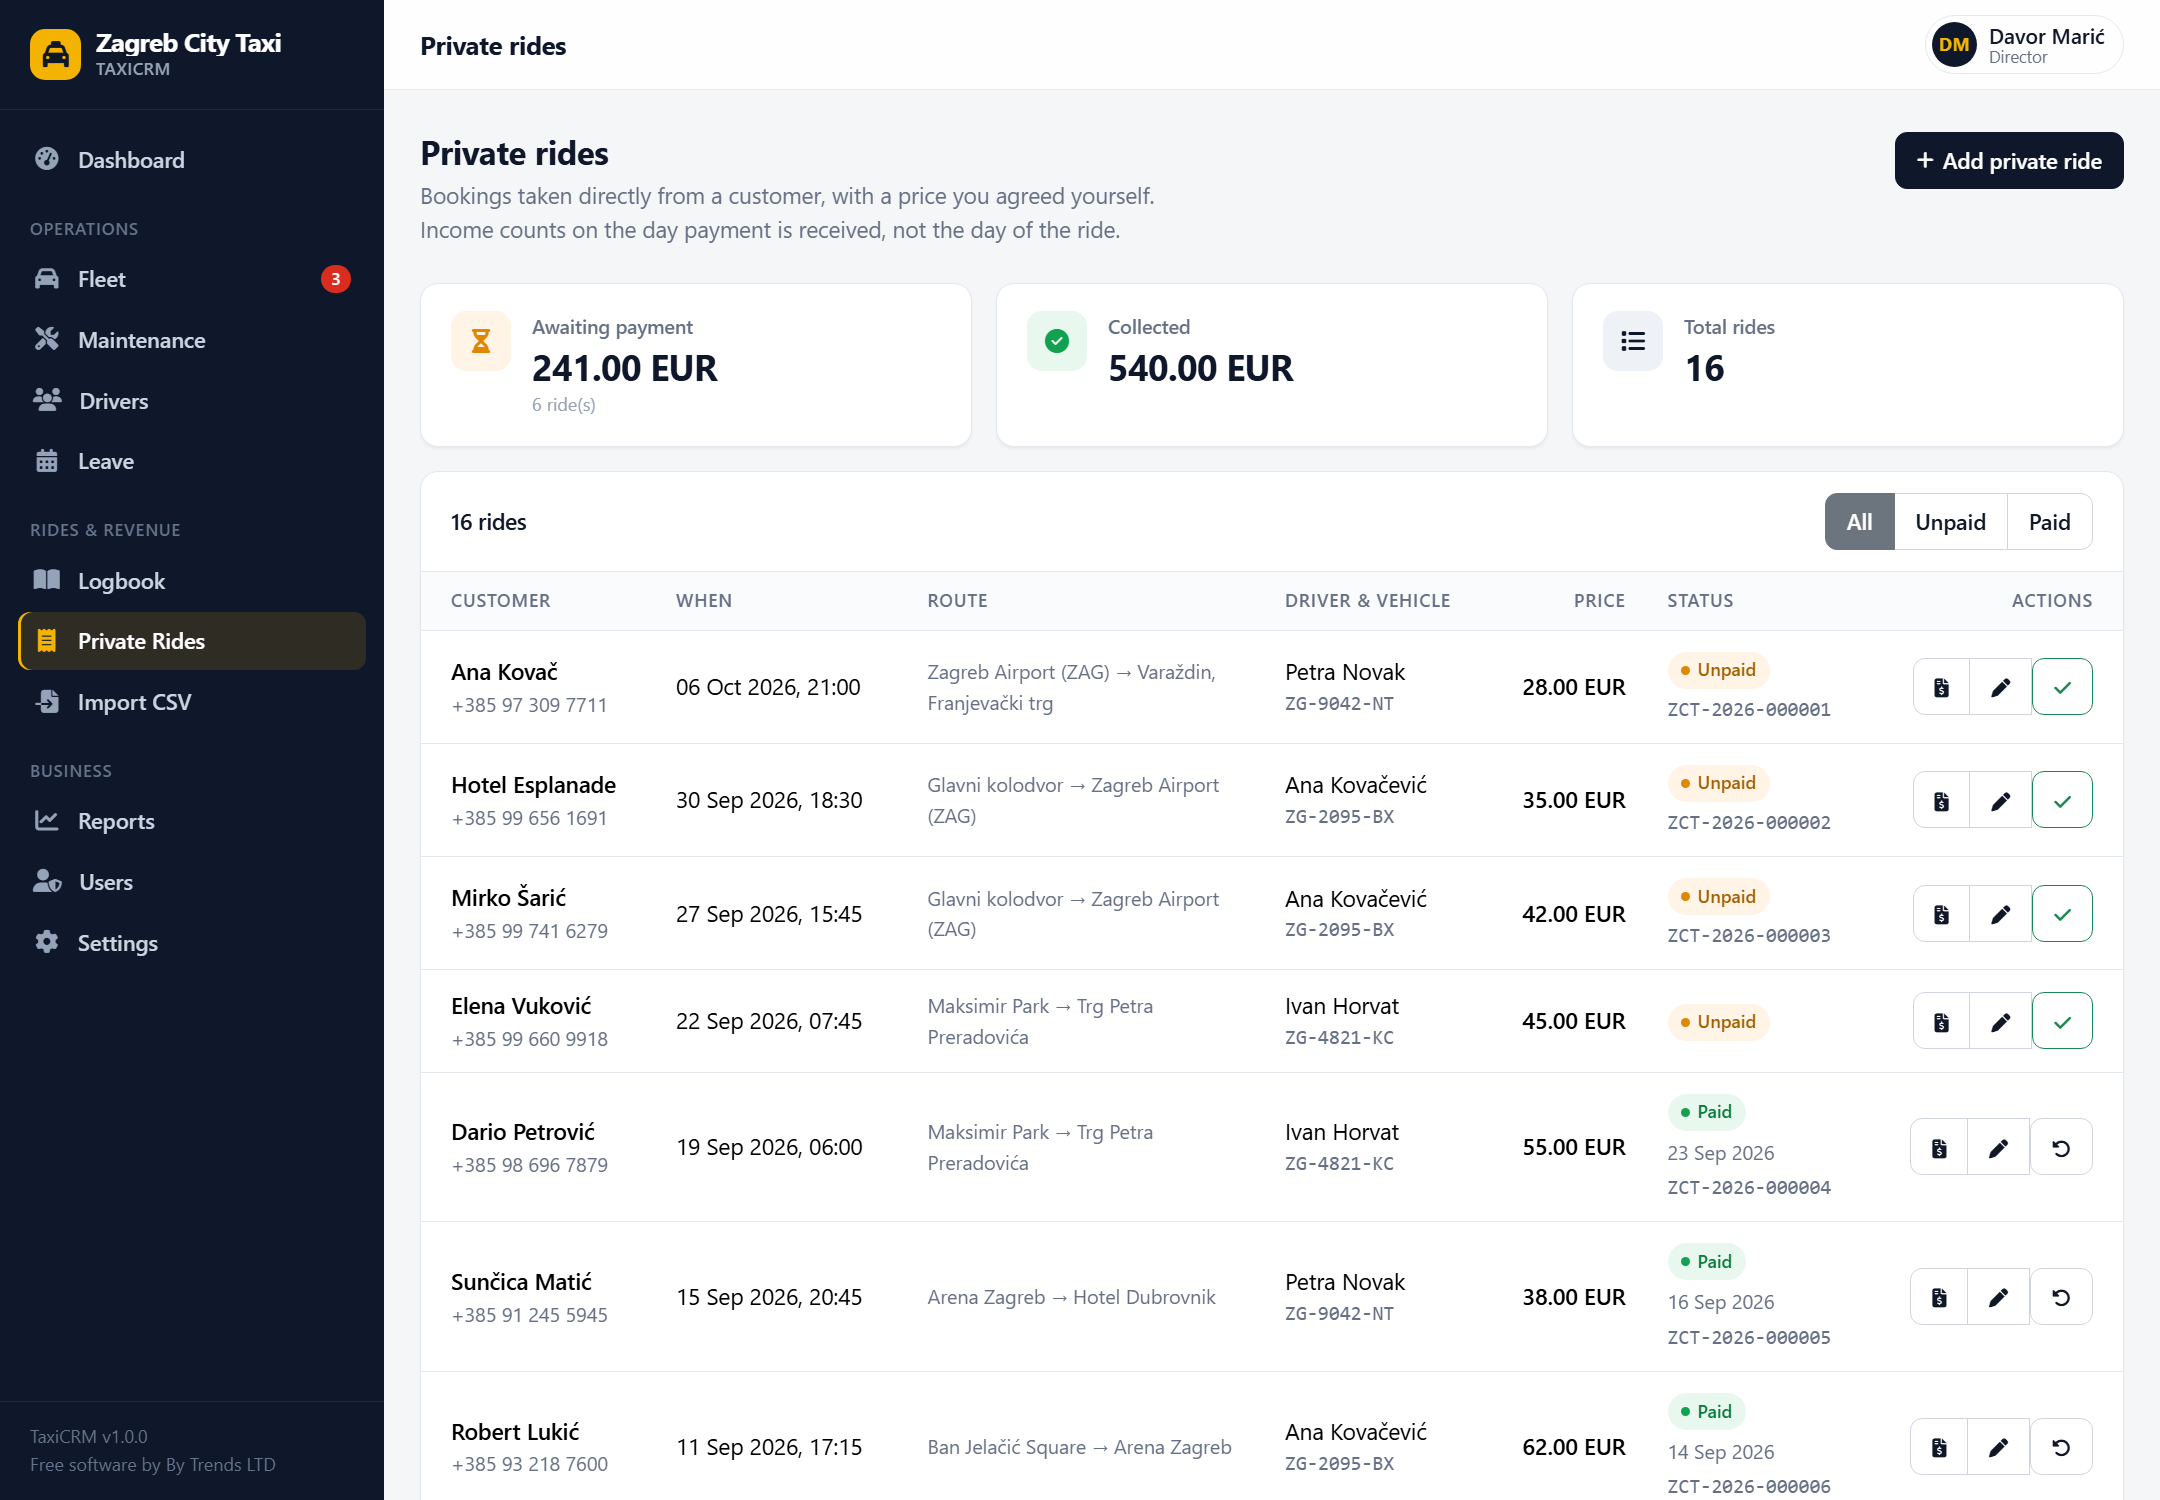Mark Mirko Šarić ride as paid
The width and height of the screenshot is (2160, 1500).
(x=2062, y=914)
